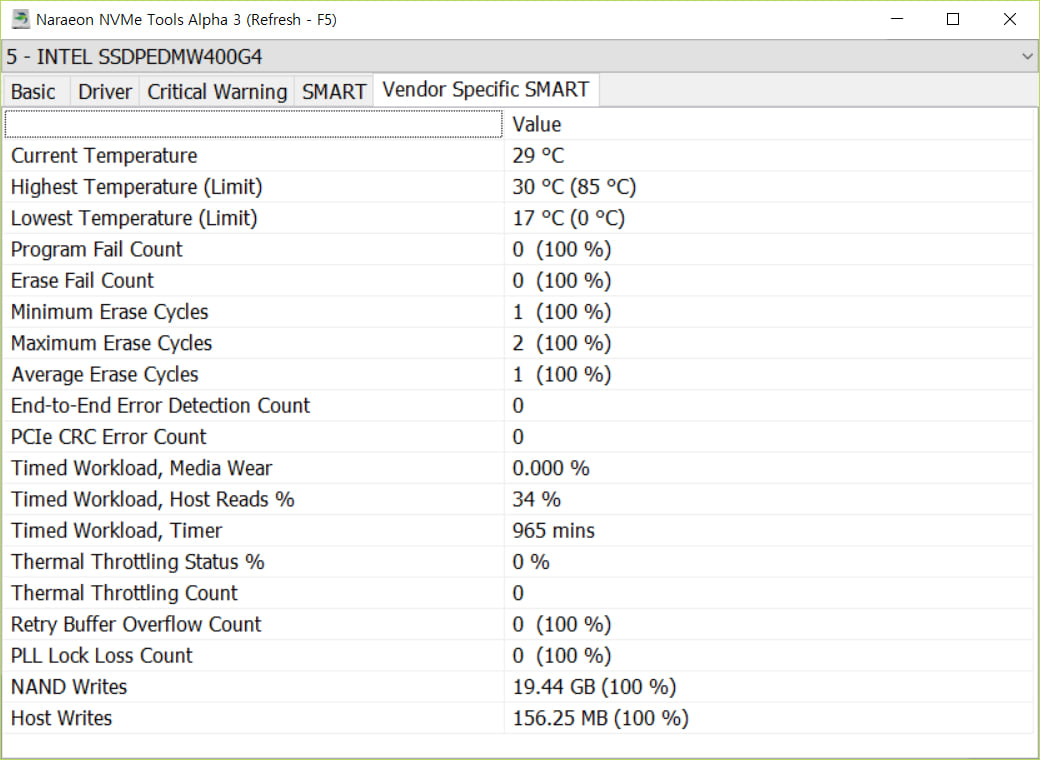The height and width of the screenshot is (760, 1040).
Task: Select the Erase Fail Count row label
Action: point(82,281)
